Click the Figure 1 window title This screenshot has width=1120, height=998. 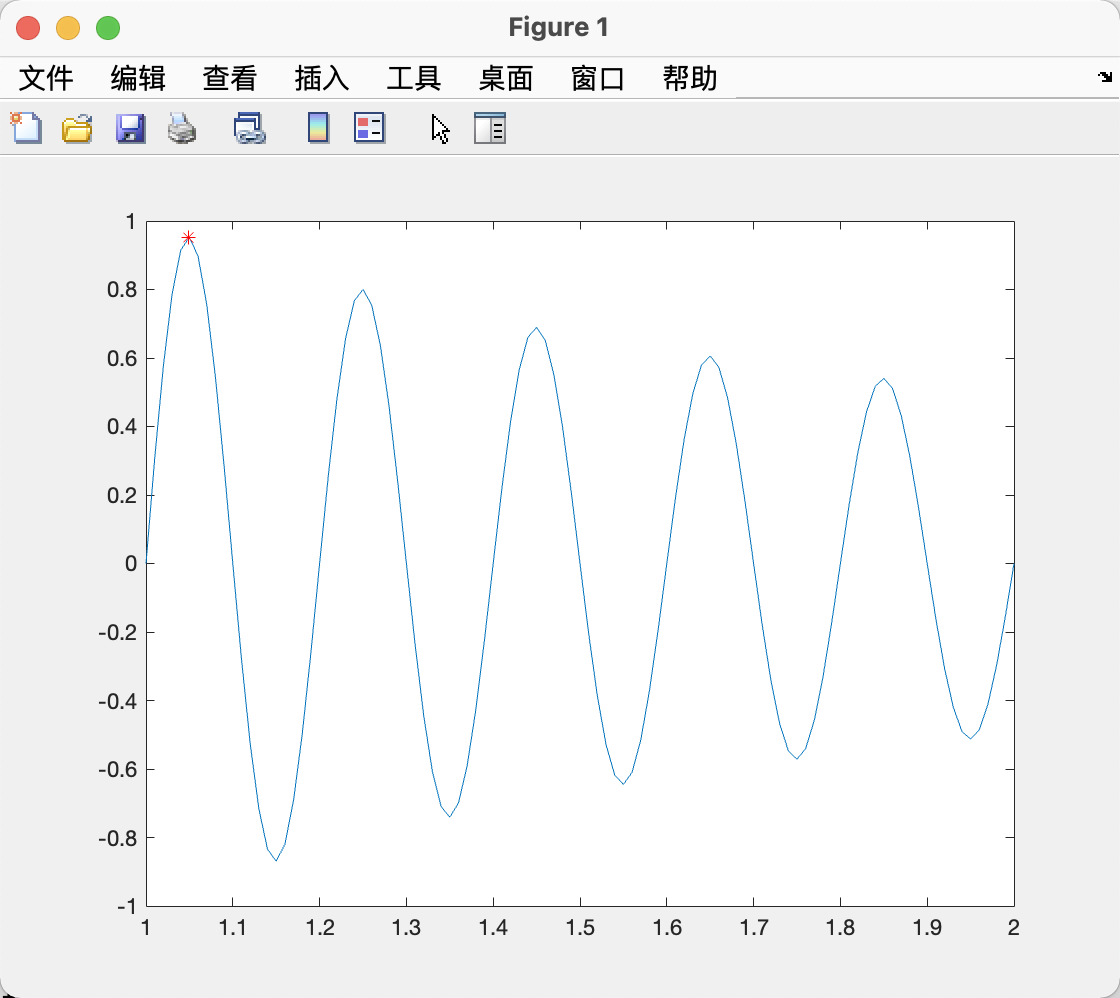pos(559,27)
